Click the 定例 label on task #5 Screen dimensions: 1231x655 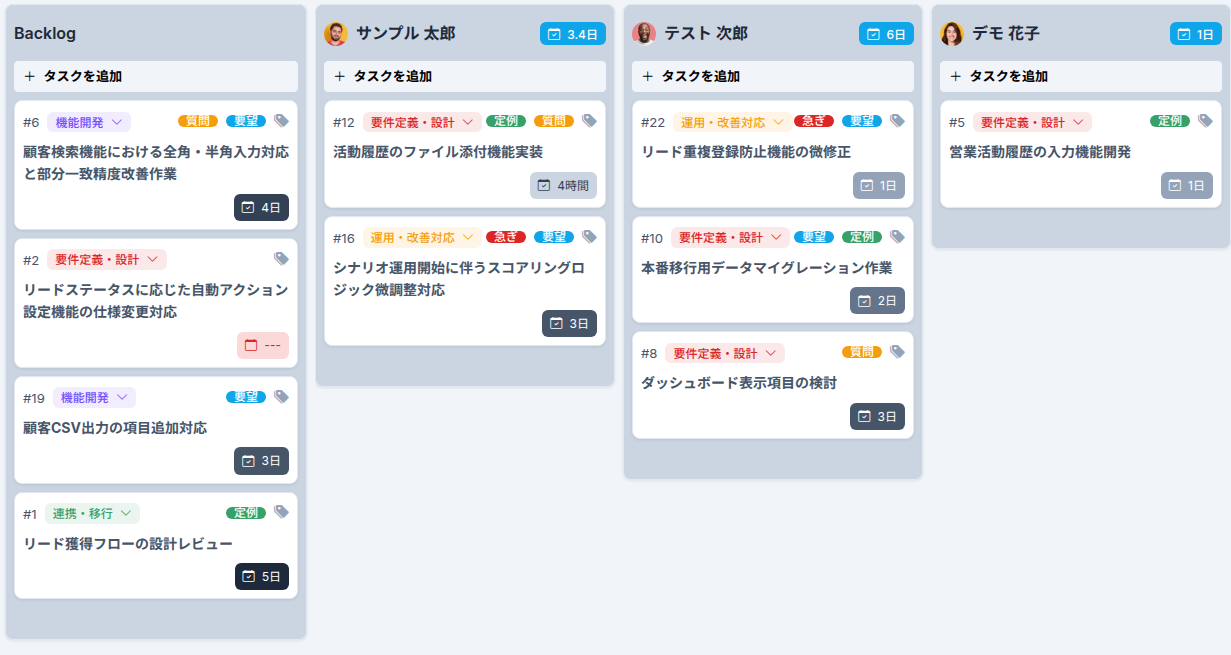[1169, 121]
